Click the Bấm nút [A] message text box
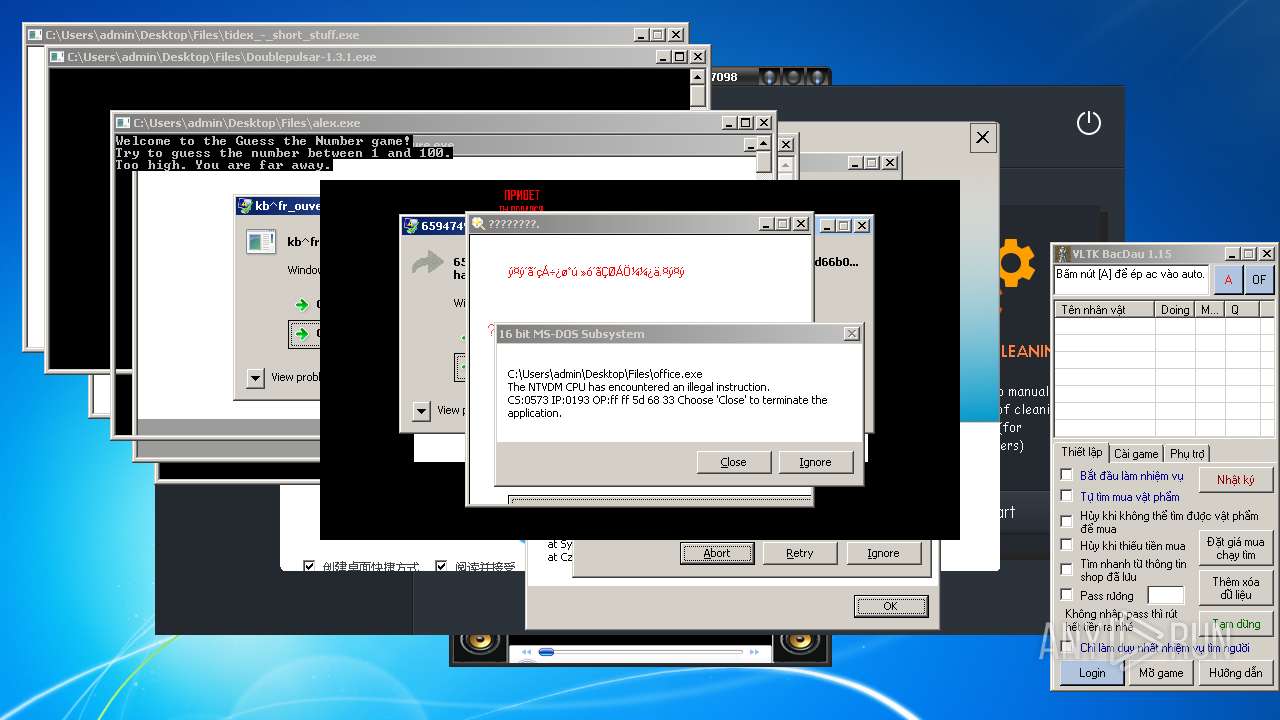This screenshot has width=1280, height=720. click(1132, 280)
